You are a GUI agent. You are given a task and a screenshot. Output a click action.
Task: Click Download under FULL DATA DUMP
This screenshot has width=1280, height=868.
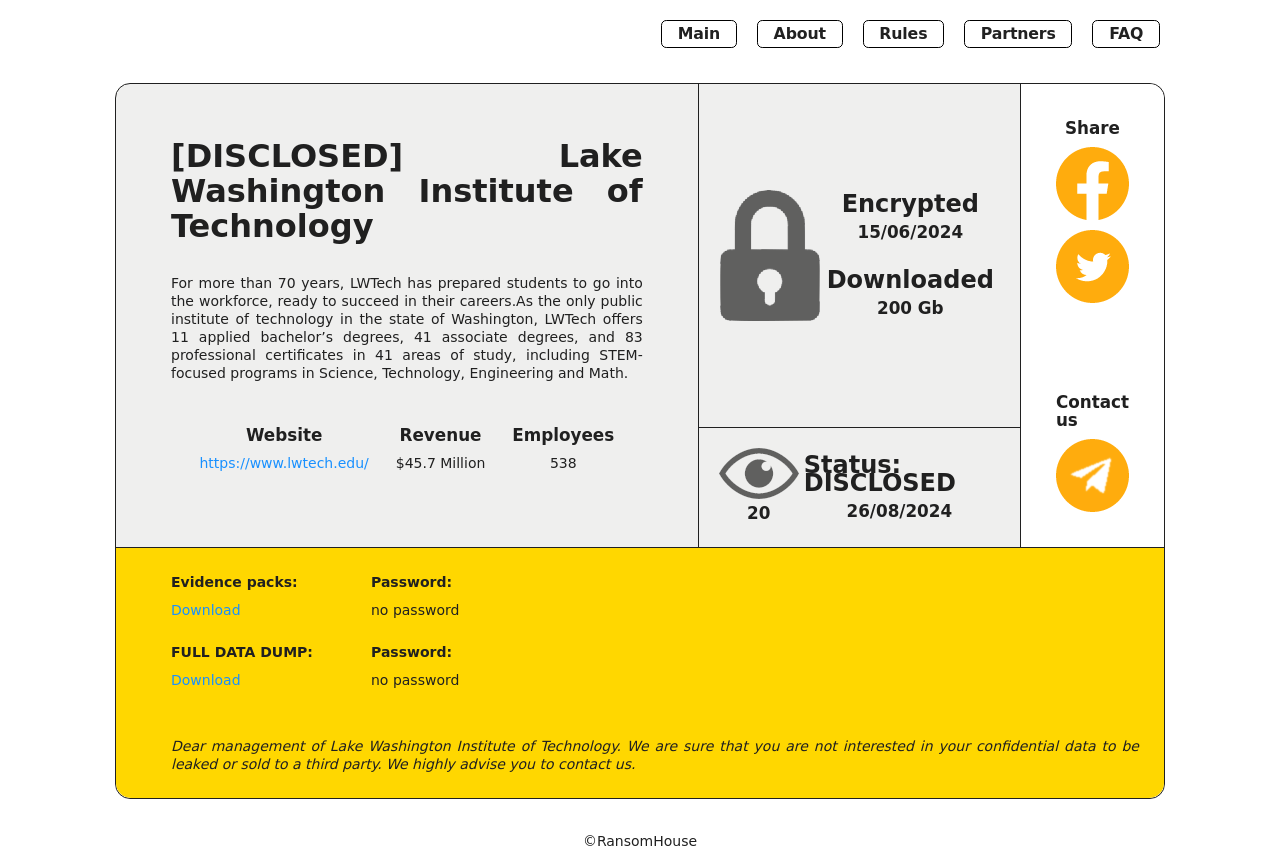coord(206,680)
